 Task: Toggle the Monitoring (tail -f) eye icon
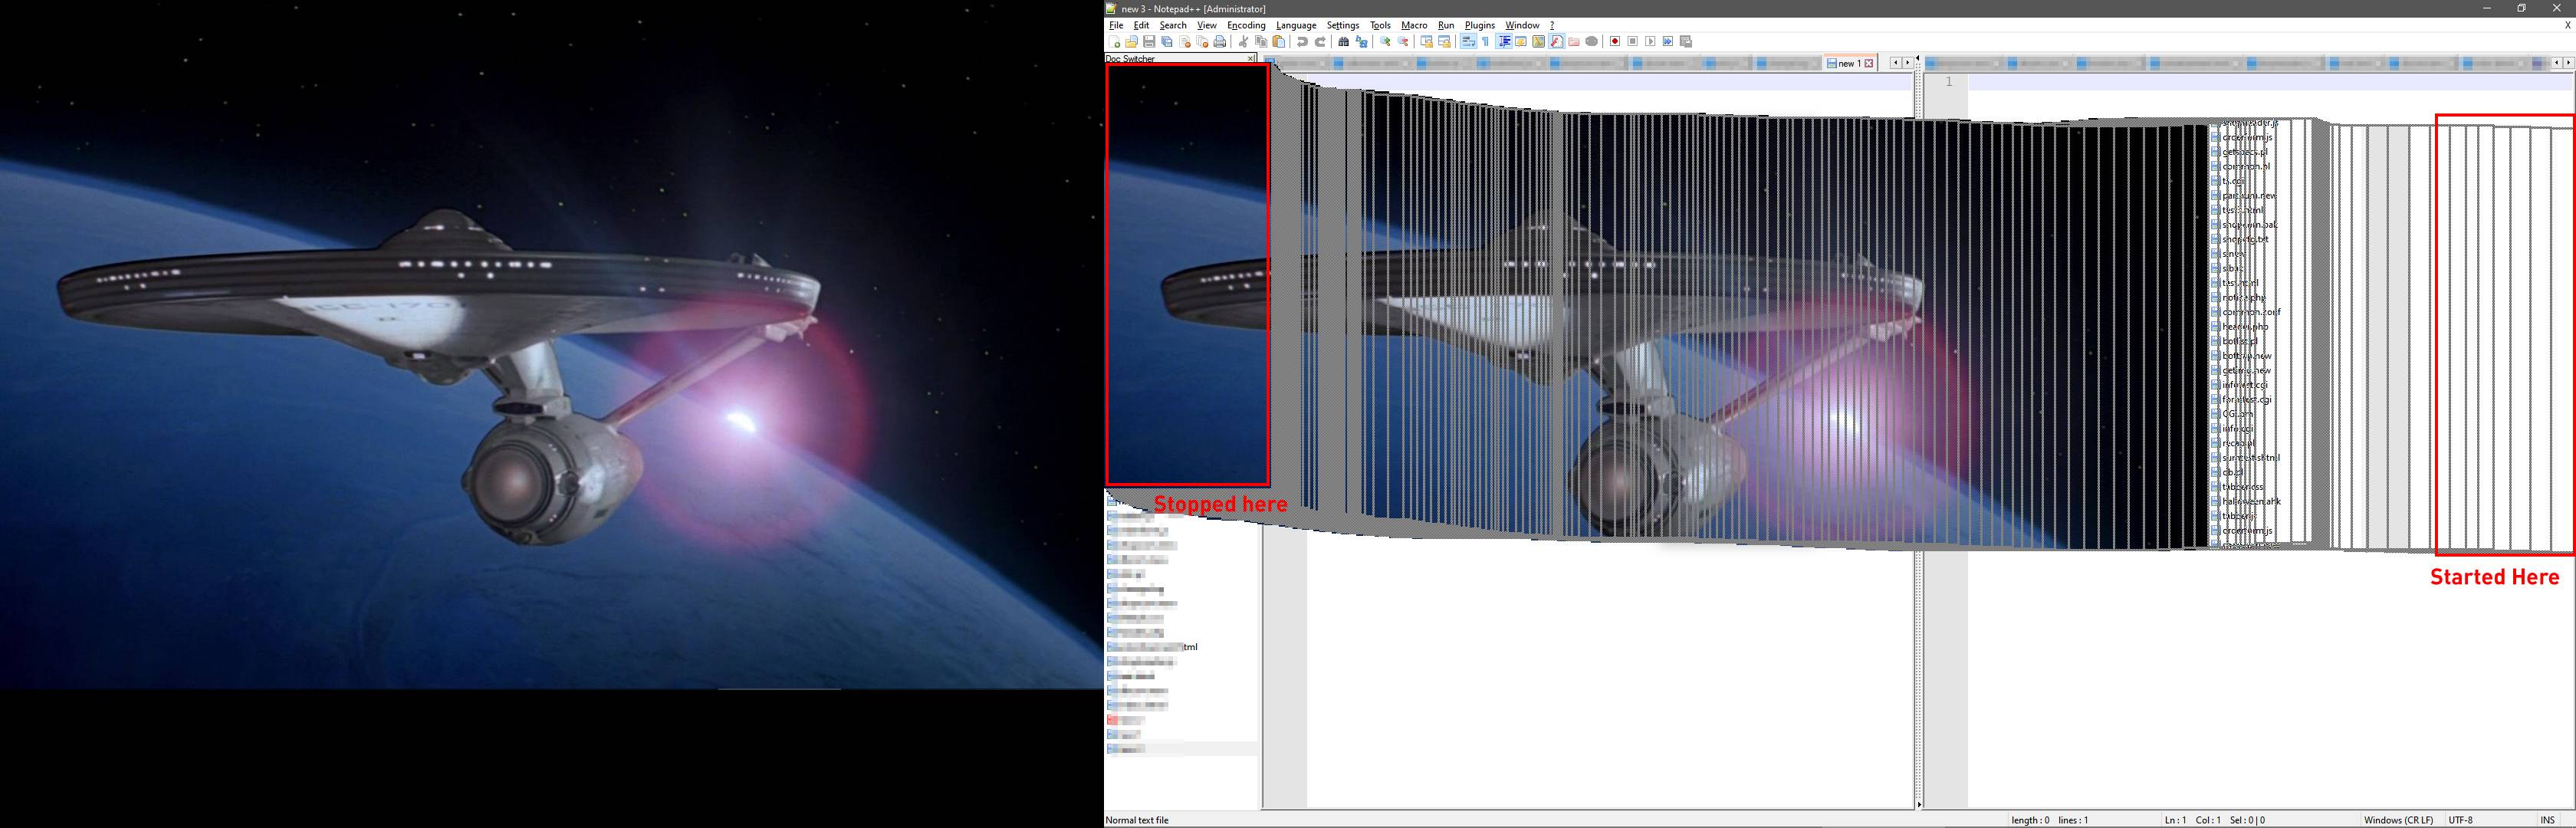point(1592,42)
